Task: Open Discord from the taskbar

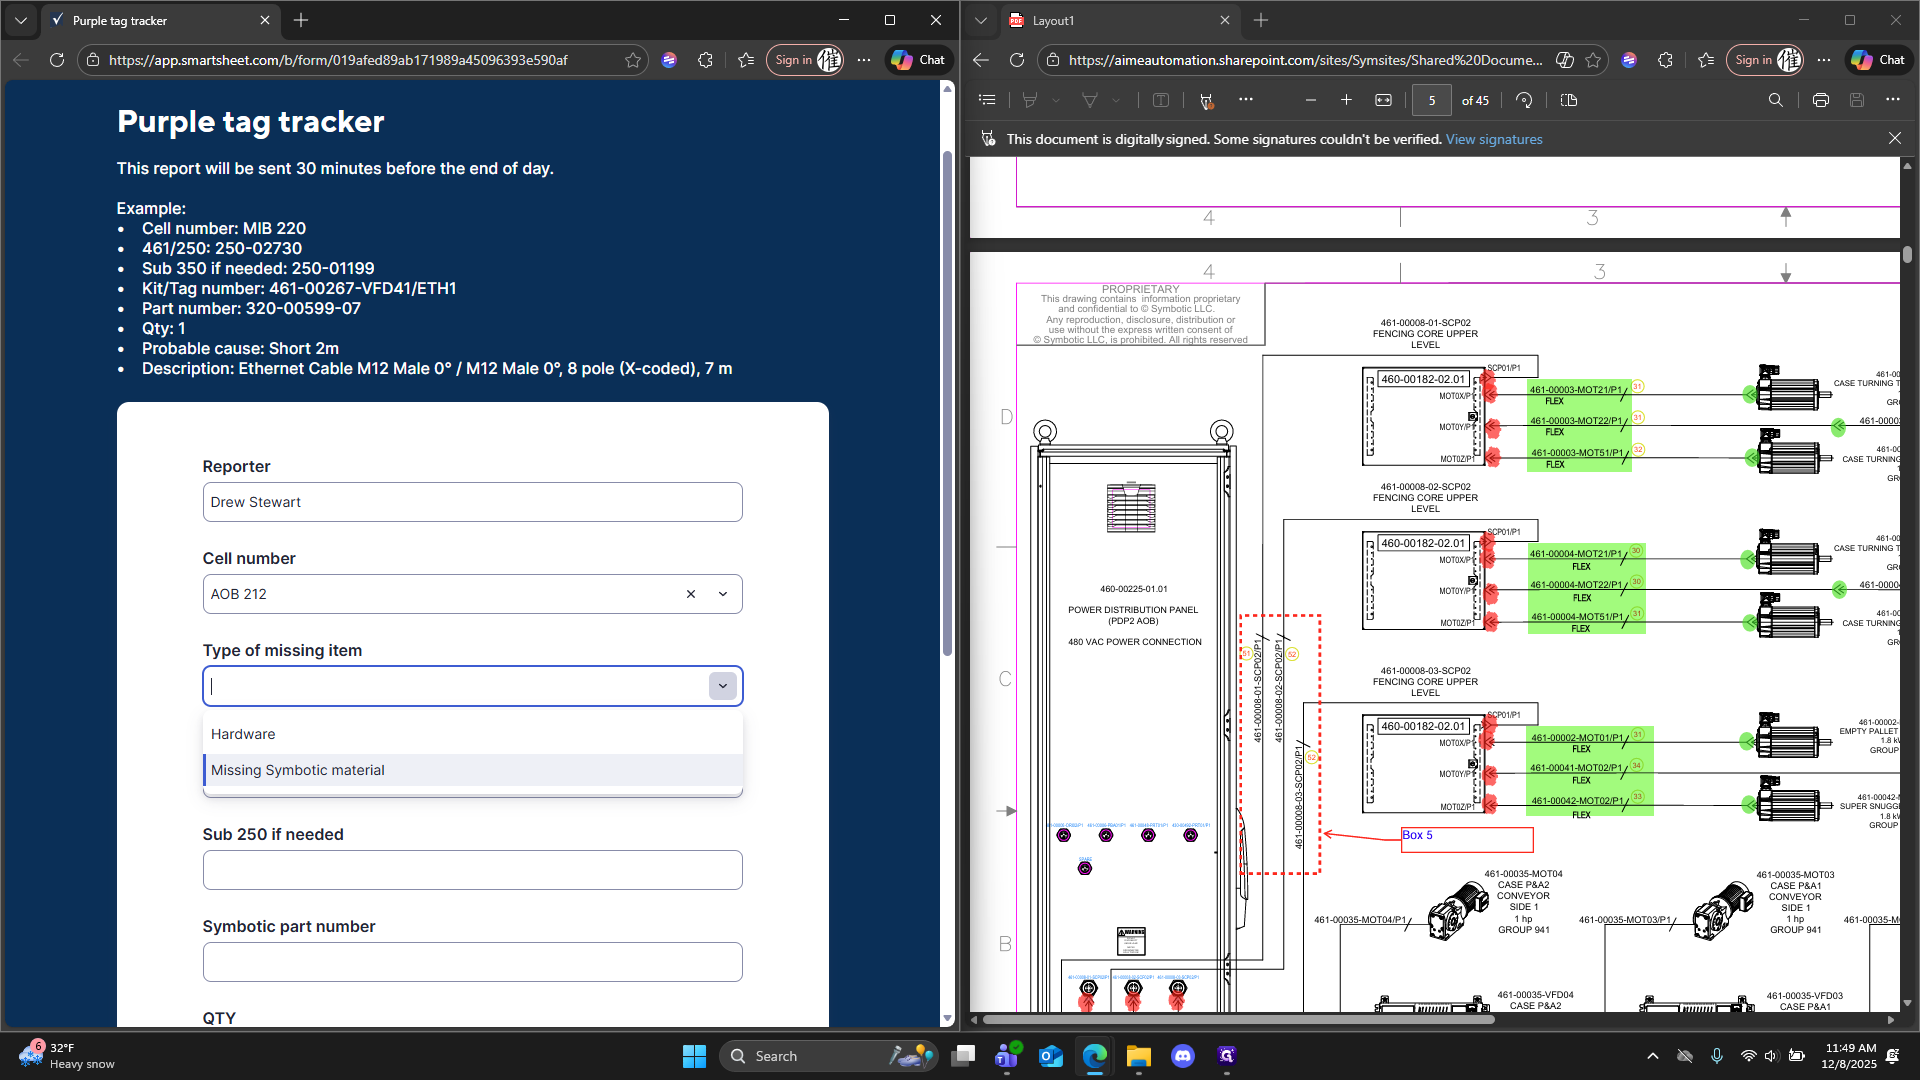Action: 1182,1056
